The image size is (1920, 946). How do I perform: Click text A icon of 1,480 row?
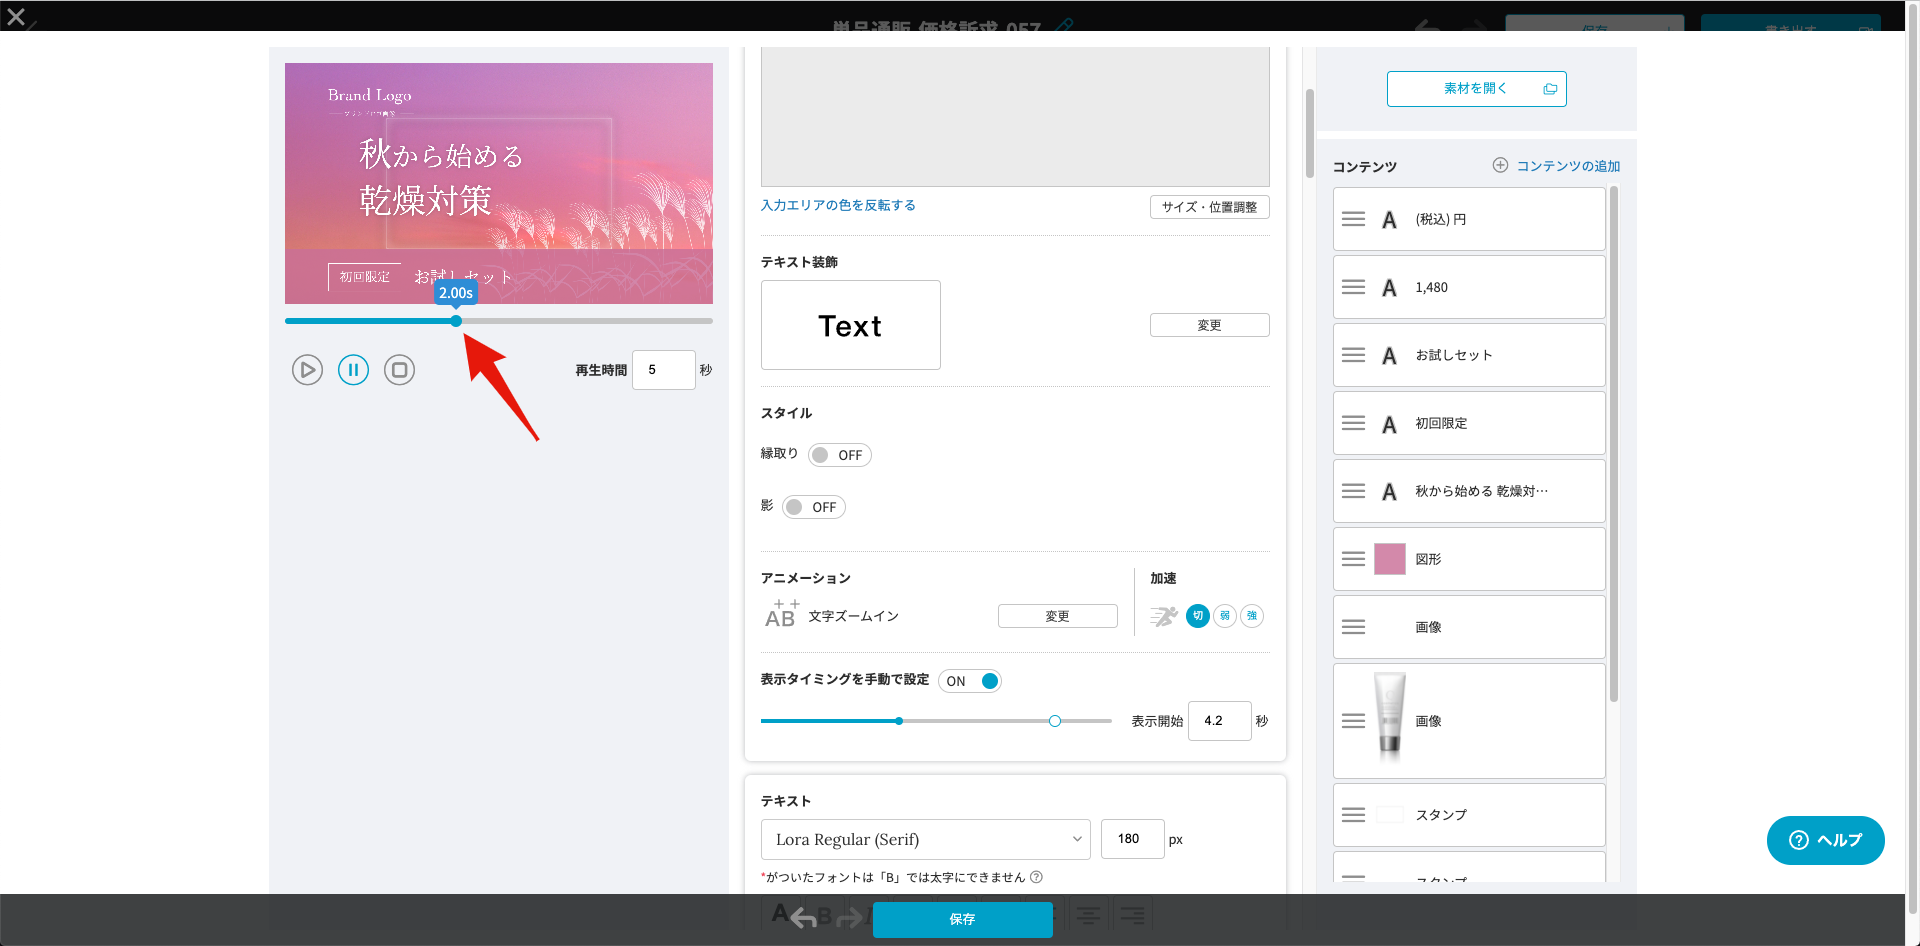(x=1389, y=288)
